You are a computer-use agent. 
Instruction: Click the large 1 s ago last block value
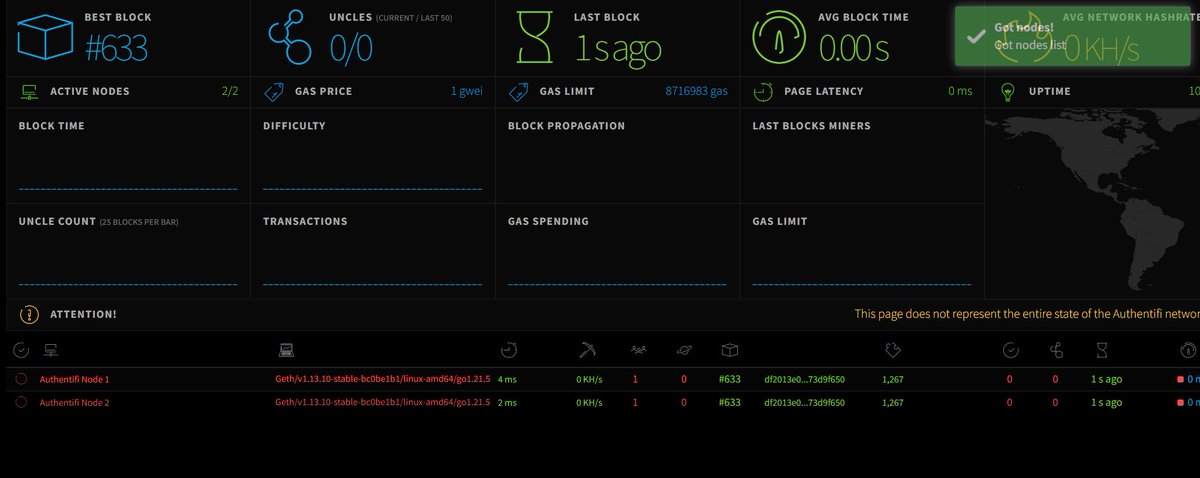coord(617,47)
